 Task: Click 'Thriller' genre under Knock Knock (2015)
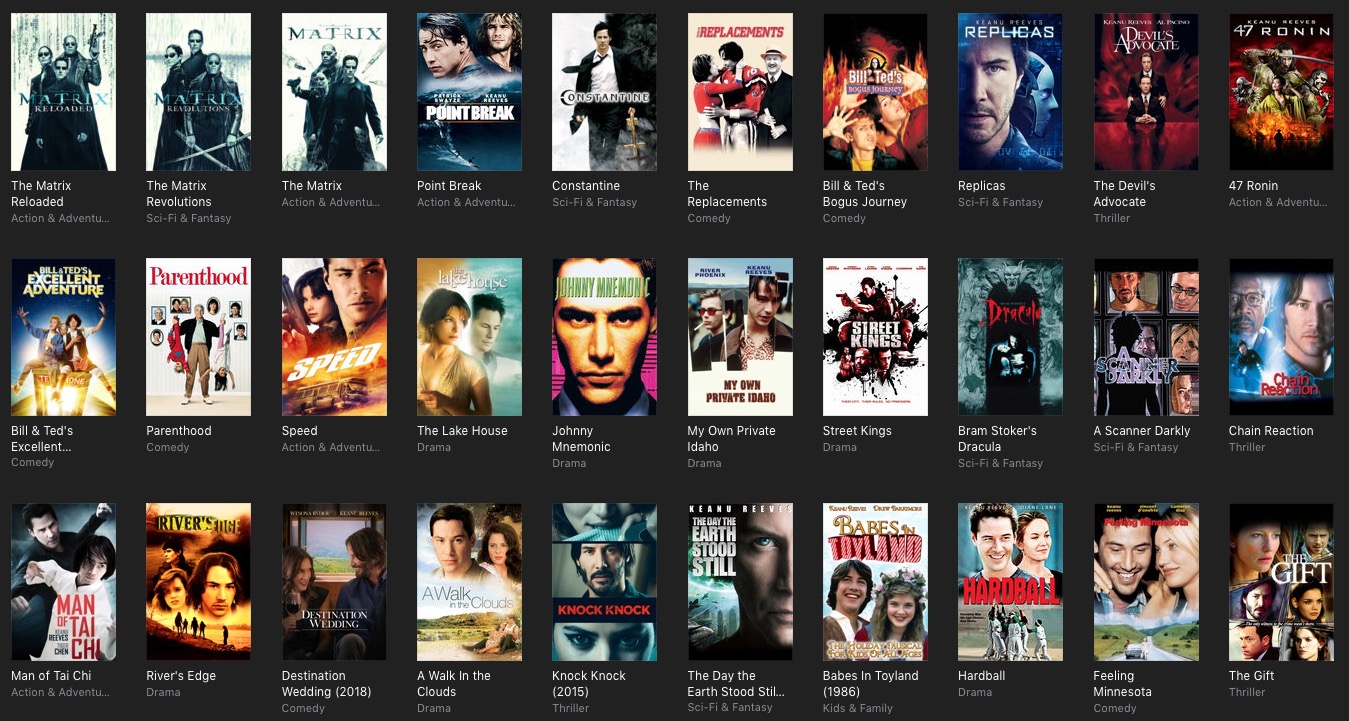pyautogui.click(x=571, y=708)
